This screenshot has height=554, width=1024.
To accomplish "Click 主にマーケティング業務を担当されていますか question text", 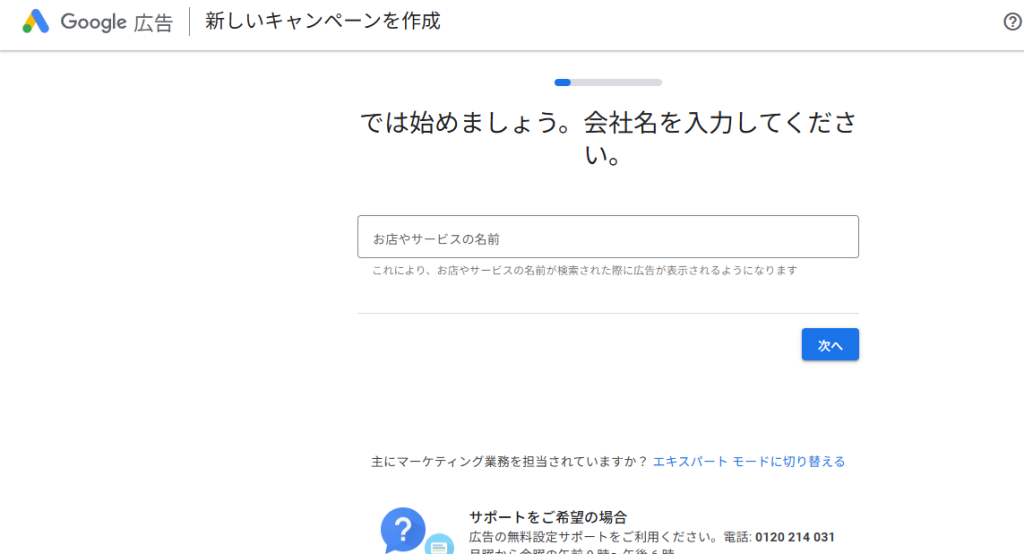I will coord(509,462).
